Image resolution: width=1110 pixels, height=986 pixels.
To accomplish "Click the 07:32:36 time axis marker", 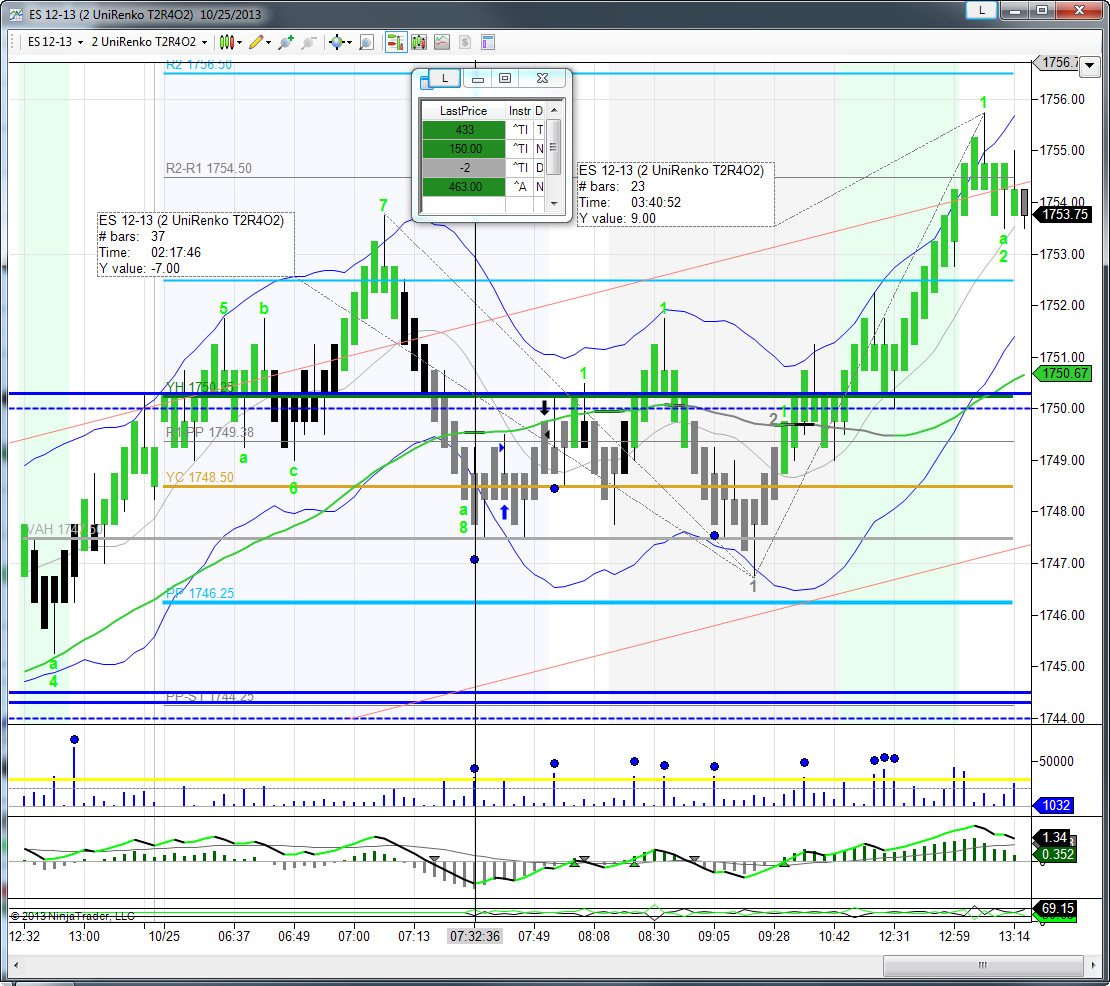I will pos(475,936).
